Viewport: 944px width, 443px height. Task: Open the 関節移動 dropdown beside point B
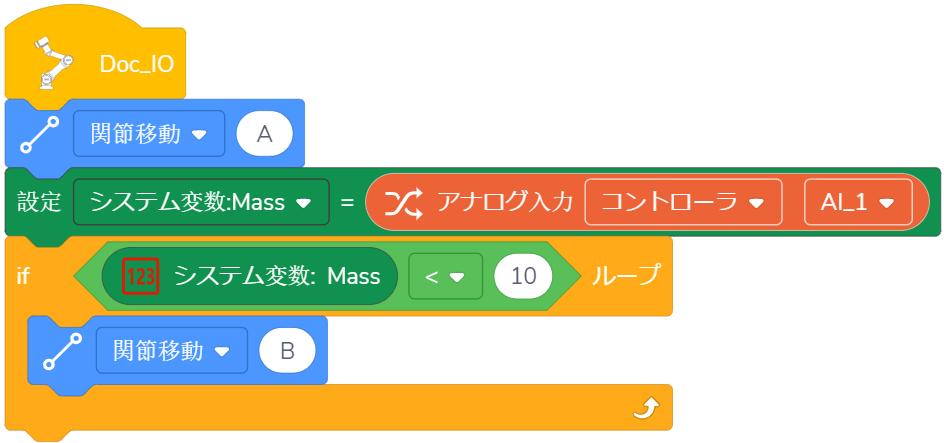(x=171, y=350)
